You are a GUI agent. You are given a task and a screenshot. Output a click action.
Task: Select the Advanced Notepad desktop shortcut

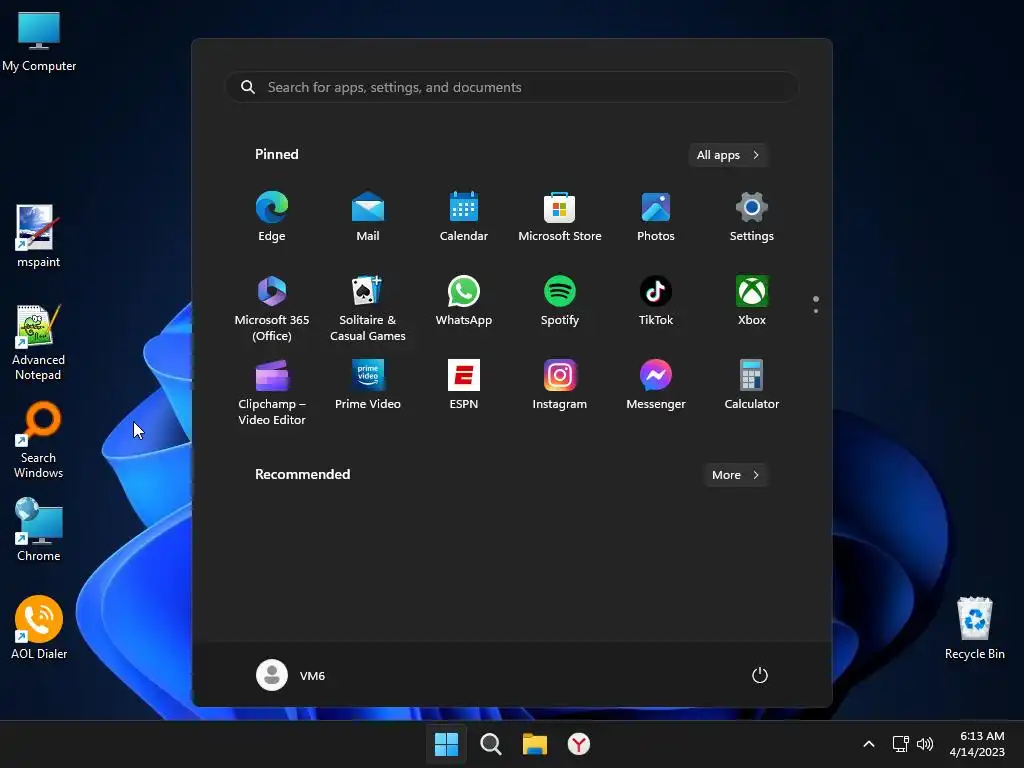pos(38,342)
